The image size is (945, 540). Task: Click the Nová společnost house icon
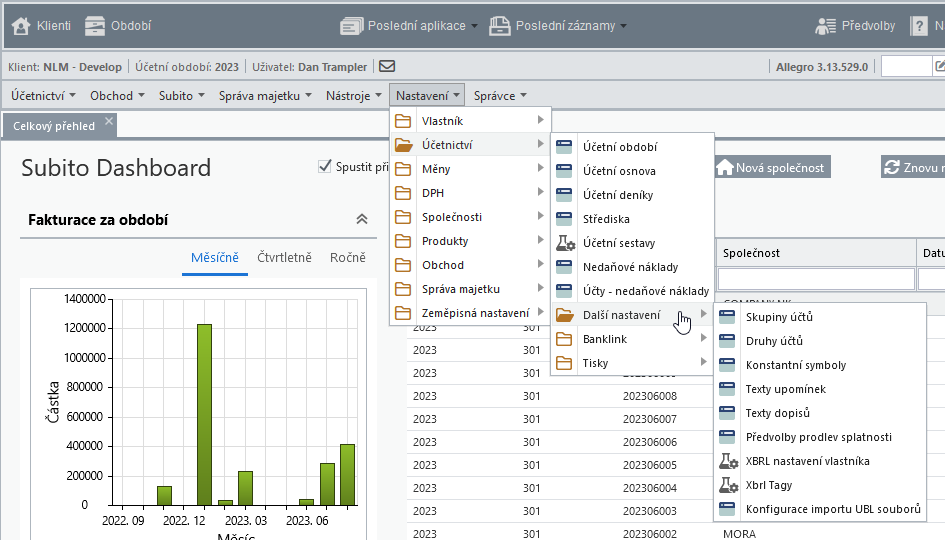pos(725,167)
